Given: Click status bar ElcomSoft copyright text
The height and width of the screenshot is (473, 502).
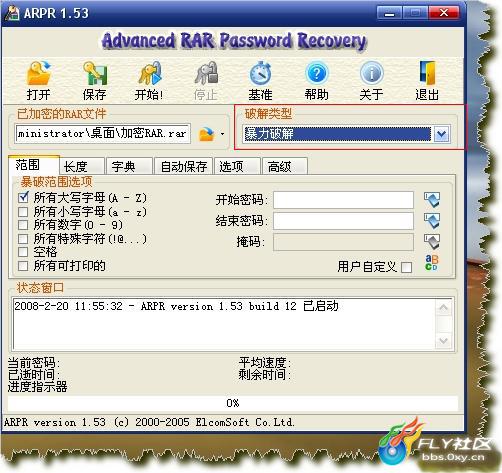Looking at the screenshot, I should point(149,422).
